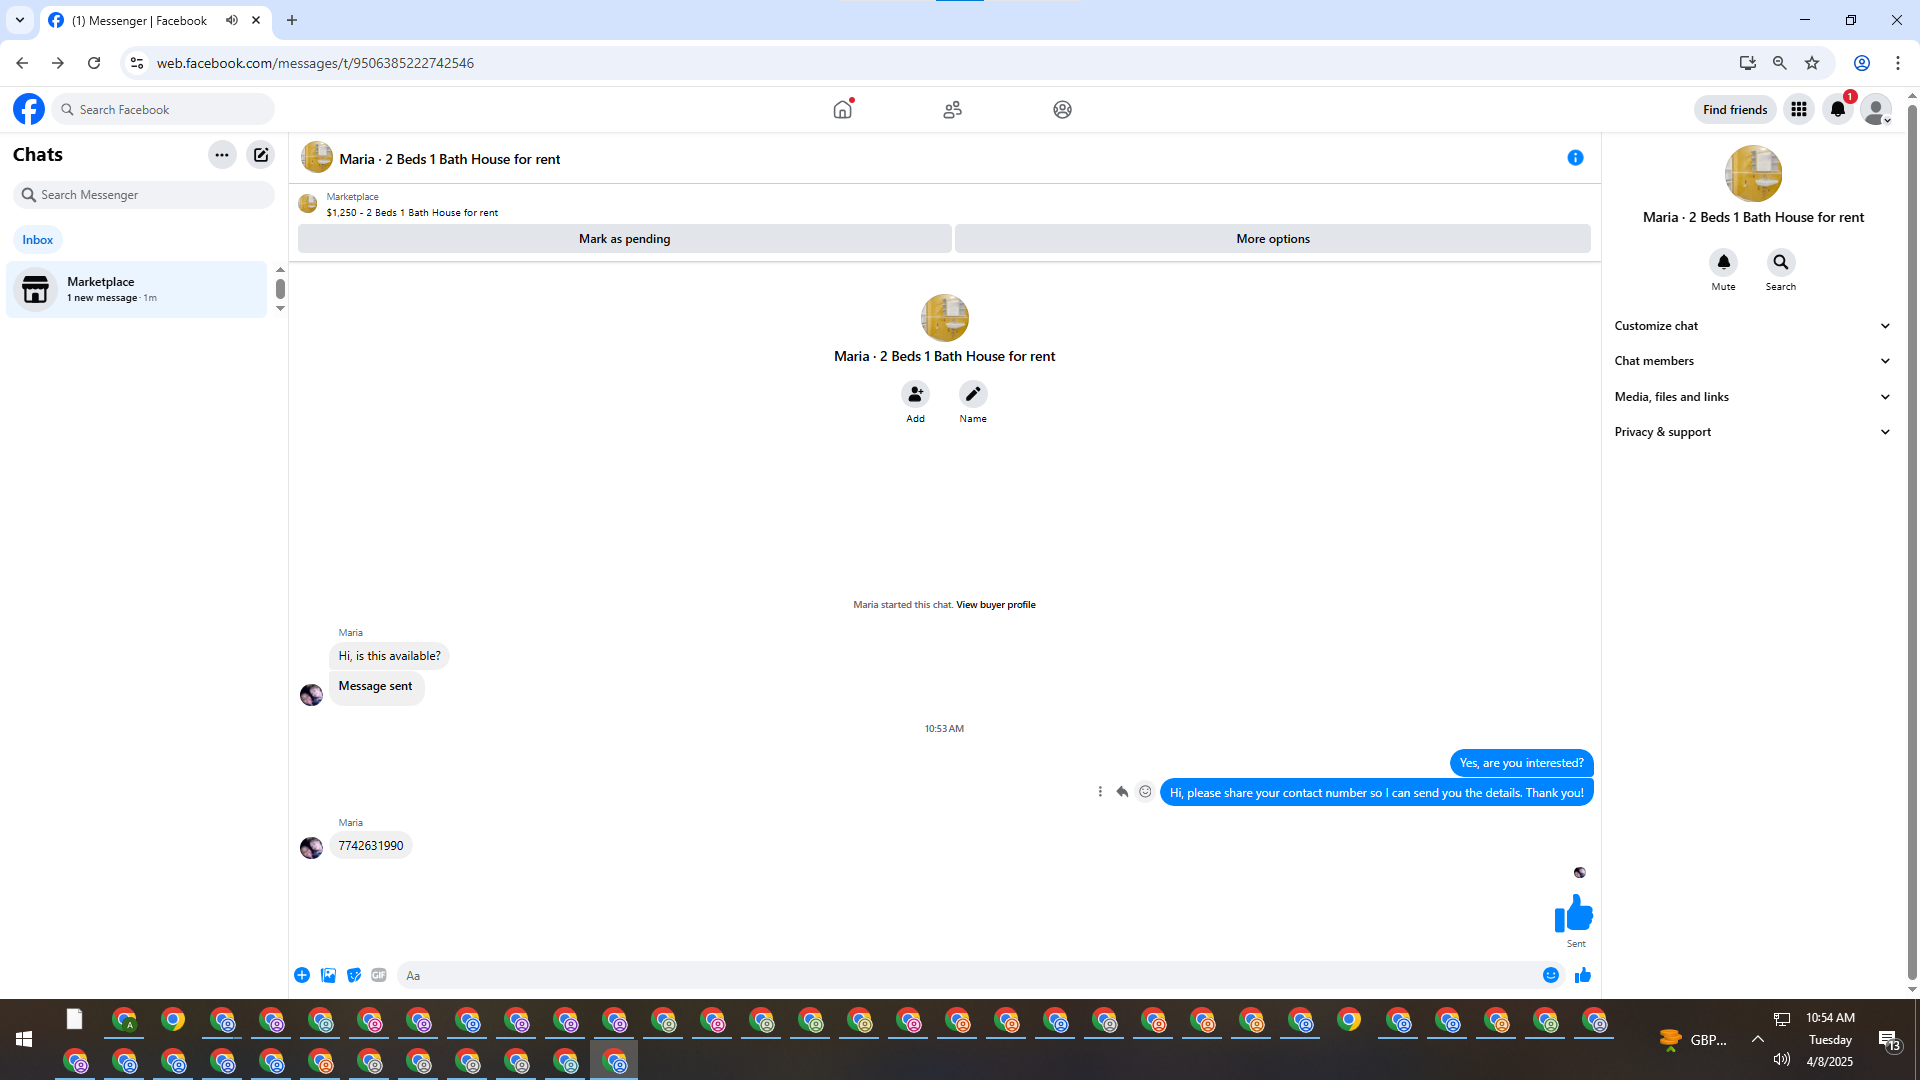Click Mark as pending button
Image resolution: width=1920 pixels, height=1080 pixels.
pyautogui.click(x=624, y=239)
